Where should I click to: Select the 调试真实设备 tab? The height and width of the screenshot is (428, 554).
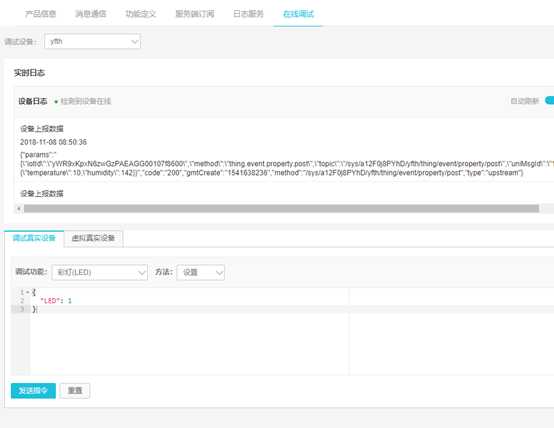[x=34, y=238]
